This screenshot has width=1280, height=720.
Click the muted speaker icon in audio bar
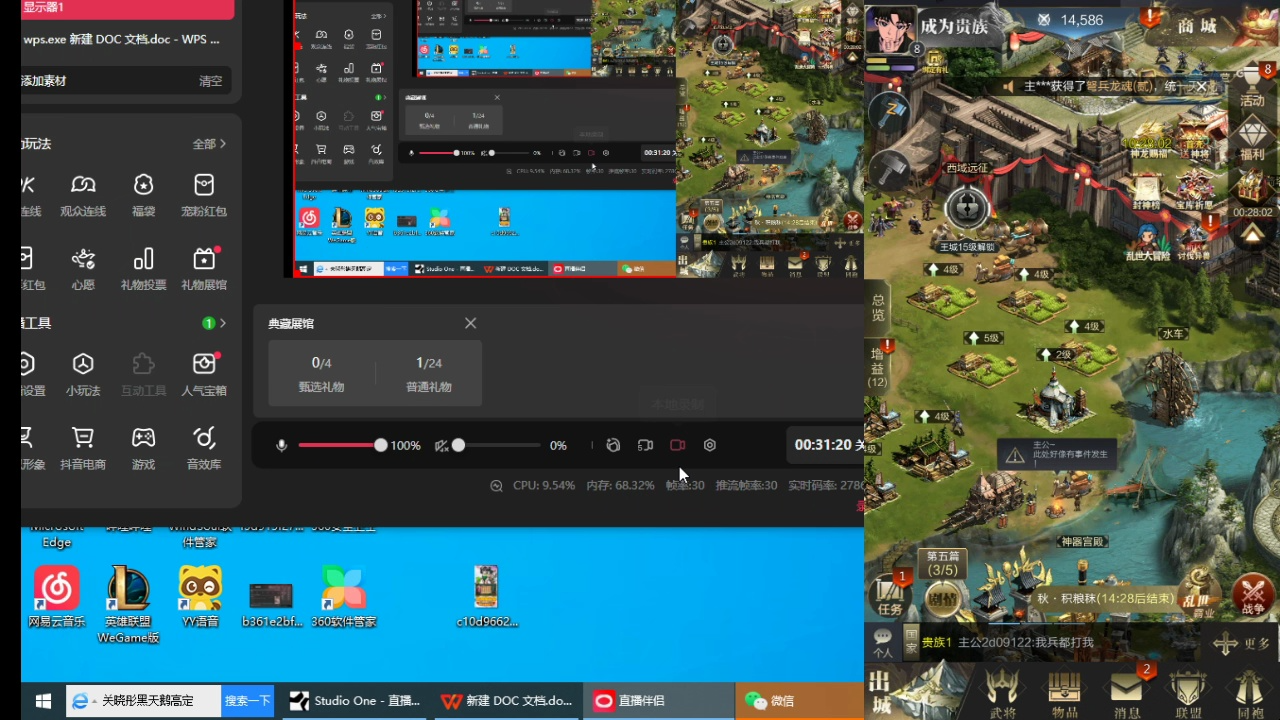441,445
